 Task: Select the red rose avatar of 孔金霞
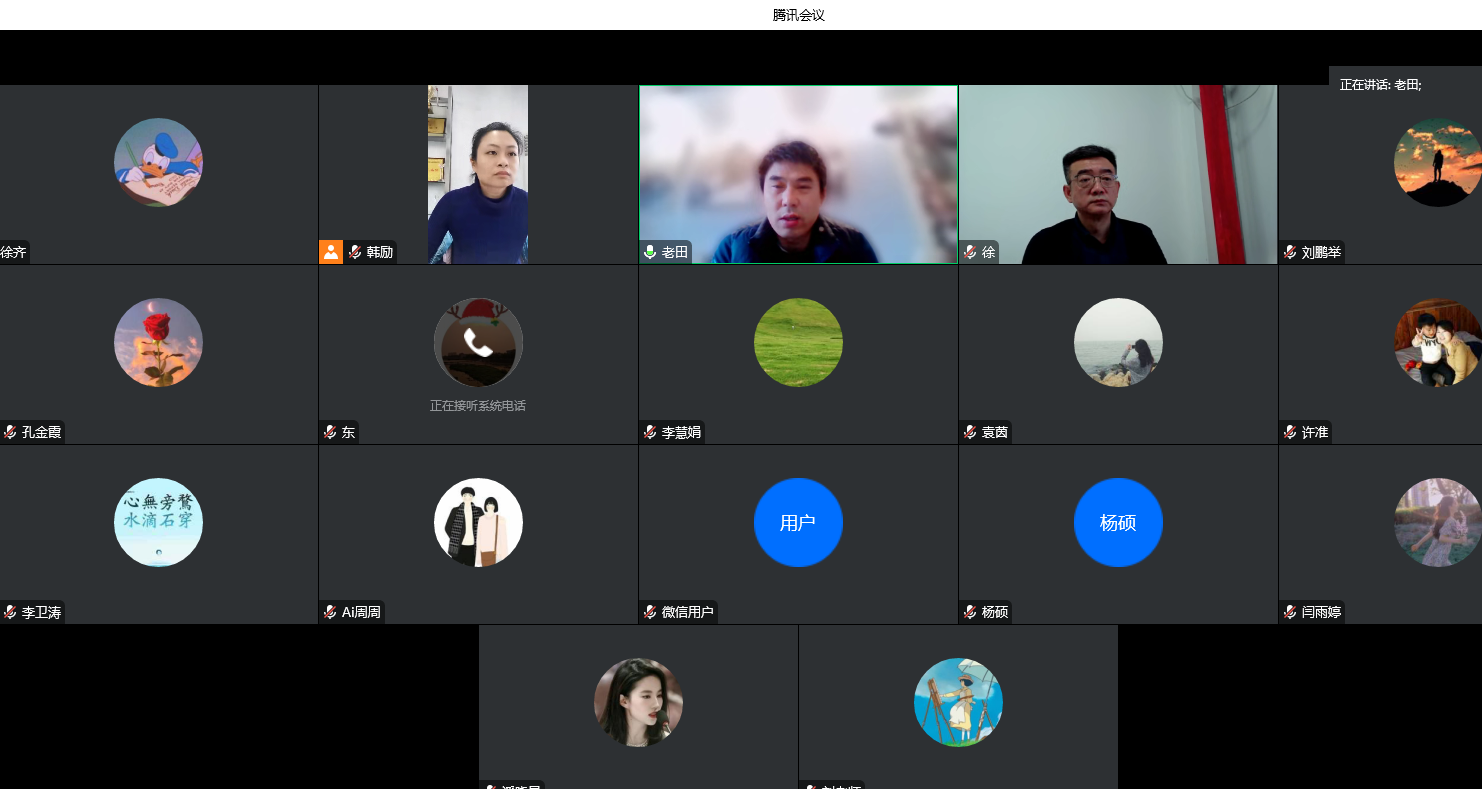(x=158, y=342)
